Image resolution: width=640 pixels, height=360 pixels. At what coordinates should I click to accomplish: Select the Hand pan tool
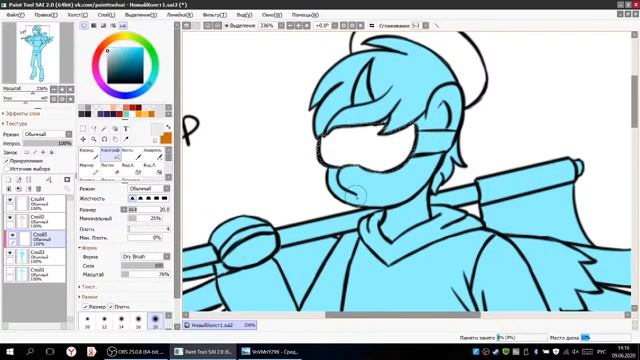click(x=115, y=139)
